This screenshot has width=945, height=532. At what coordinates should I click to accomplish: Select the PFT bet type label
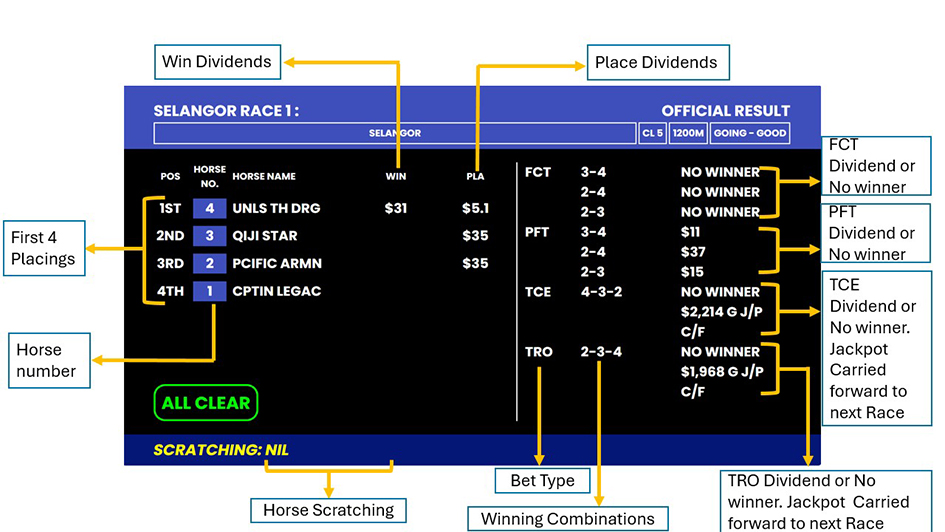pyautogui.click(x=537, y=232)
